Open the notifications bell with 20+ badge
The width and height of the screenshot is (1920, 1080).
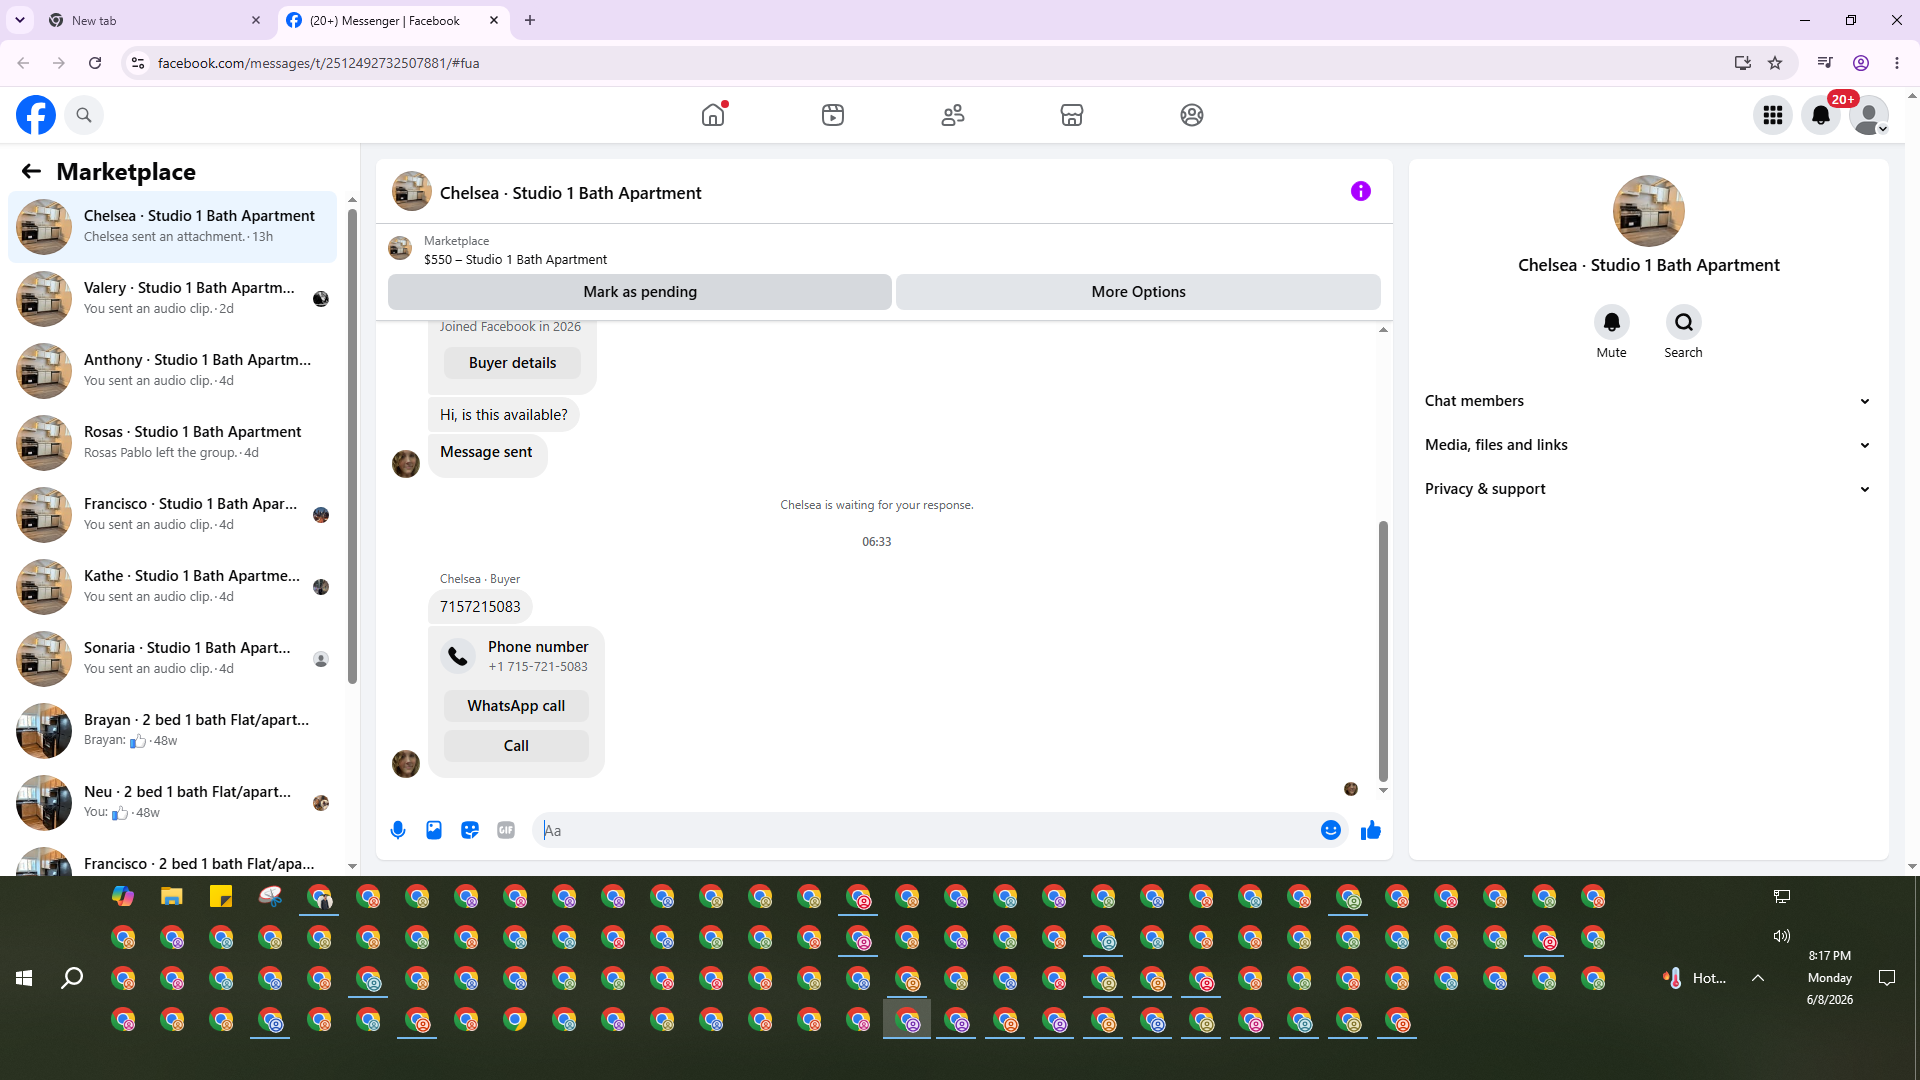click(x=1821, y=115)
